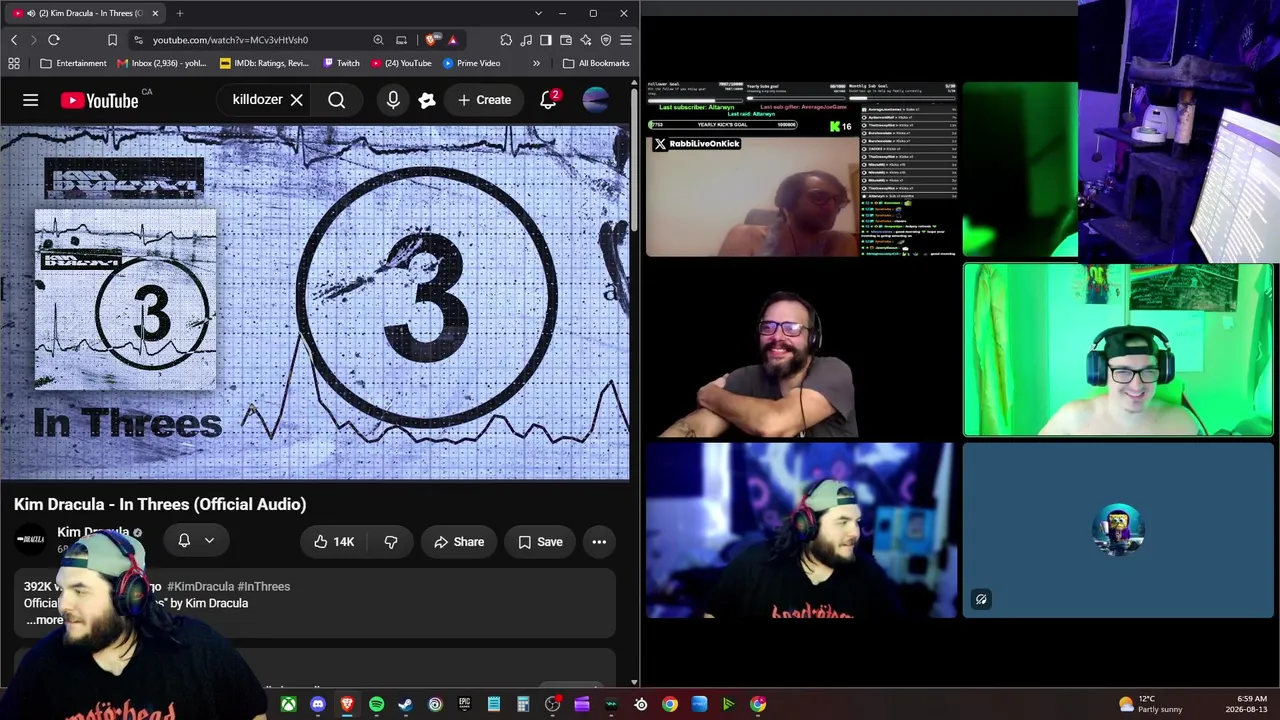Viewport: 1280px width, 720px height.
Task: Share the In Threes video
Action: pos(459,542)
